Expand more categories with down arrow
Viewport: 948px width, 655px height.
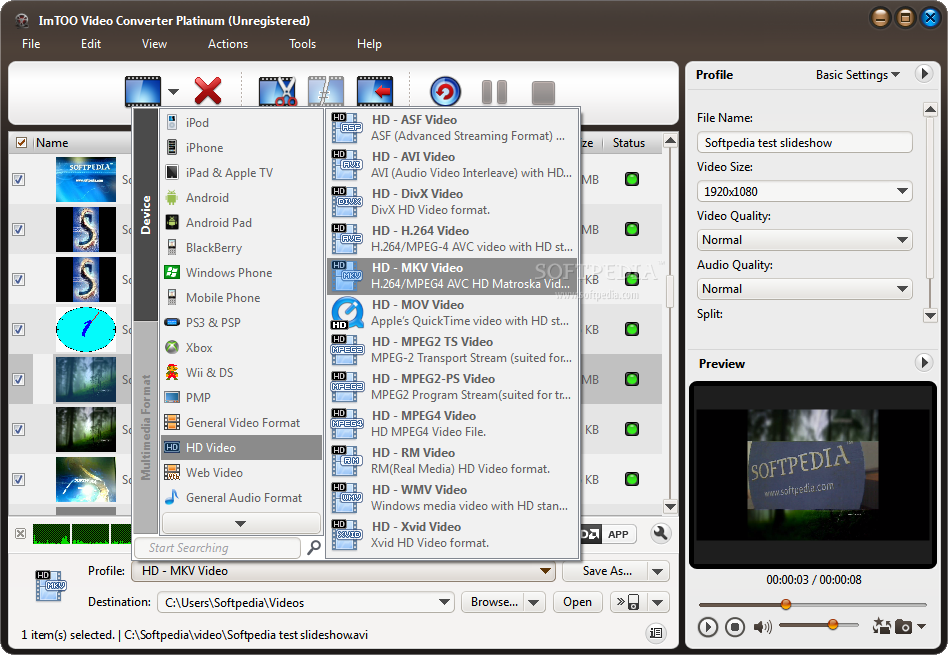(x=241, y=524)
